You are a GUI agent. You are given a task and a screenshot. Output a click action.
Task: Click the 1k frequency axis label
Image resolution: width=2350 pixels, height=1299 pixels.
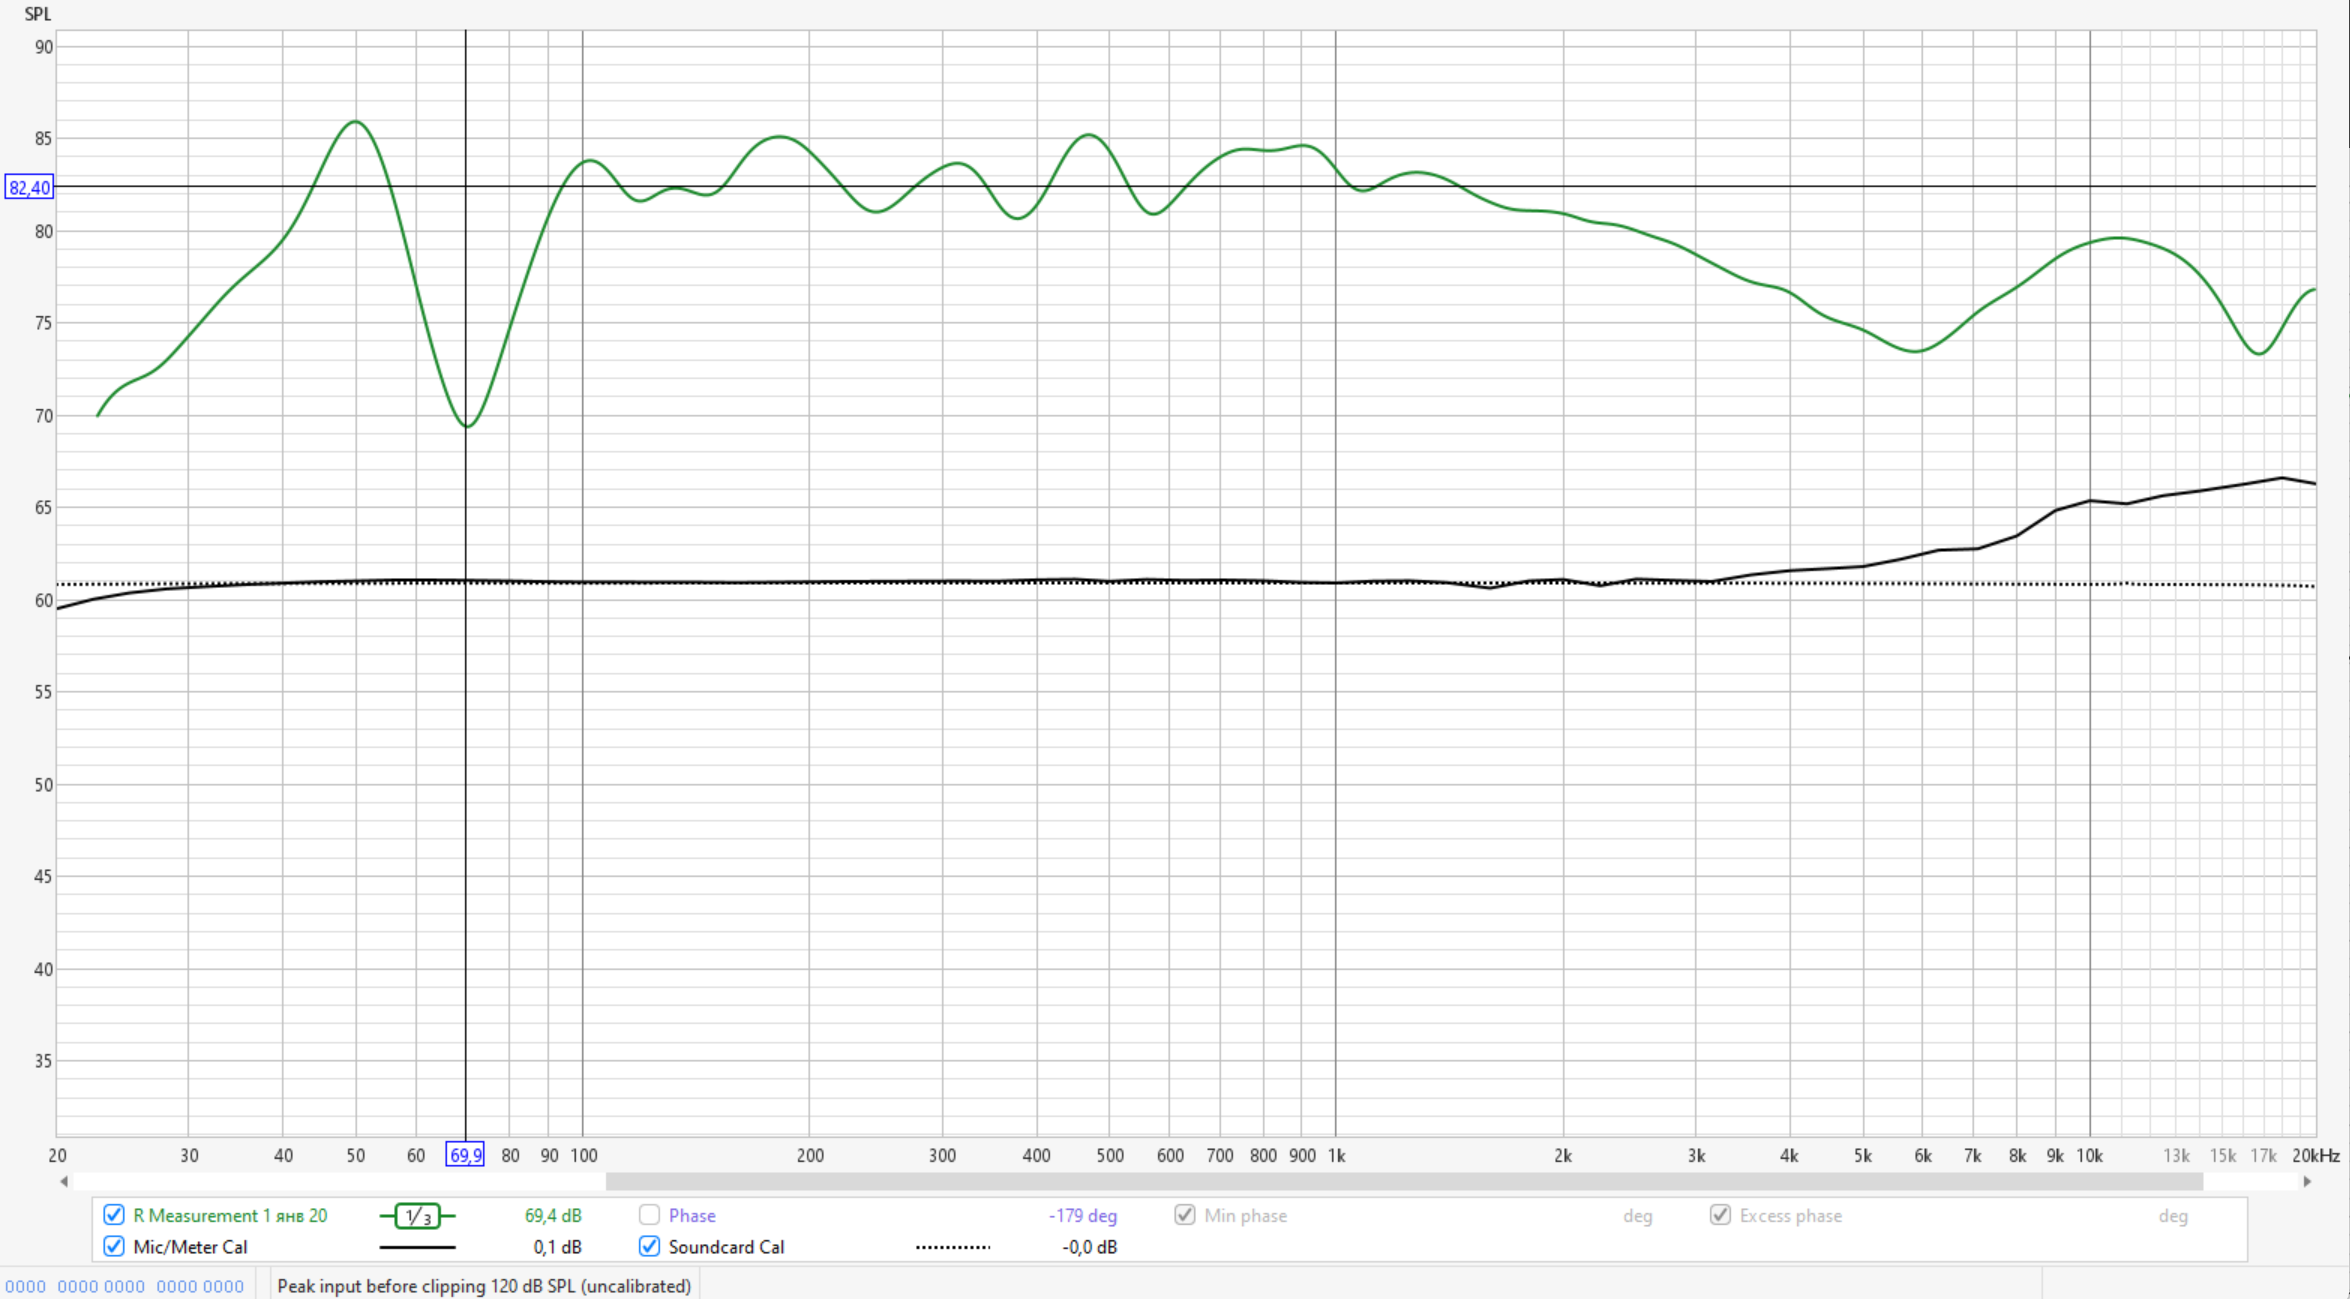(1336, 1156)
